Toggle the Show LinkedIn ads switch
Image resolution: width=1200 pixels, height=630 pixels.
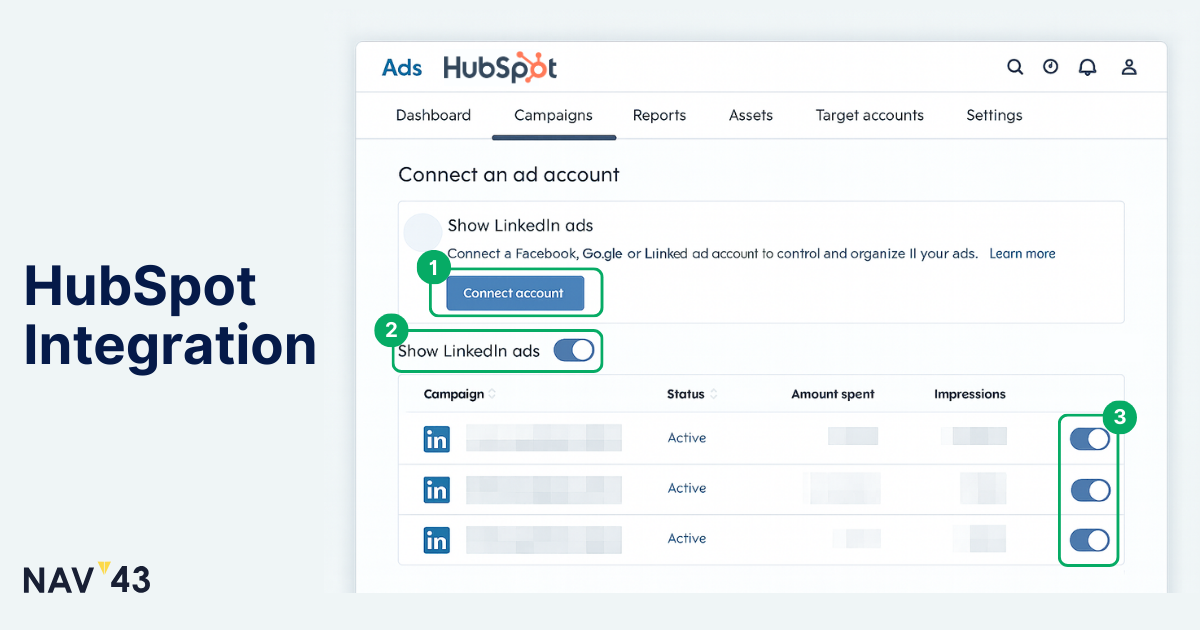(574, 350)
